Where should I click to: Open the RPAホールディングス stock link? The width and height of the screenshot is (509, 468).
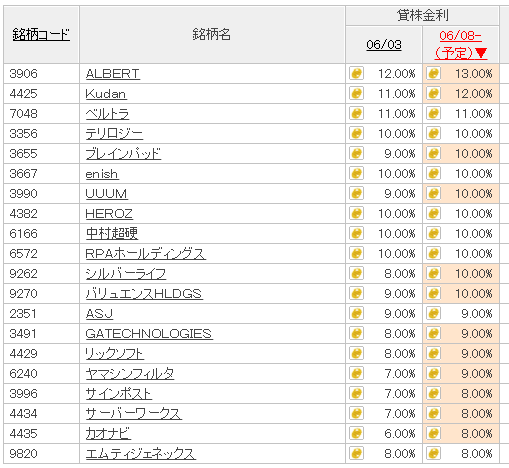pos(146,254)
